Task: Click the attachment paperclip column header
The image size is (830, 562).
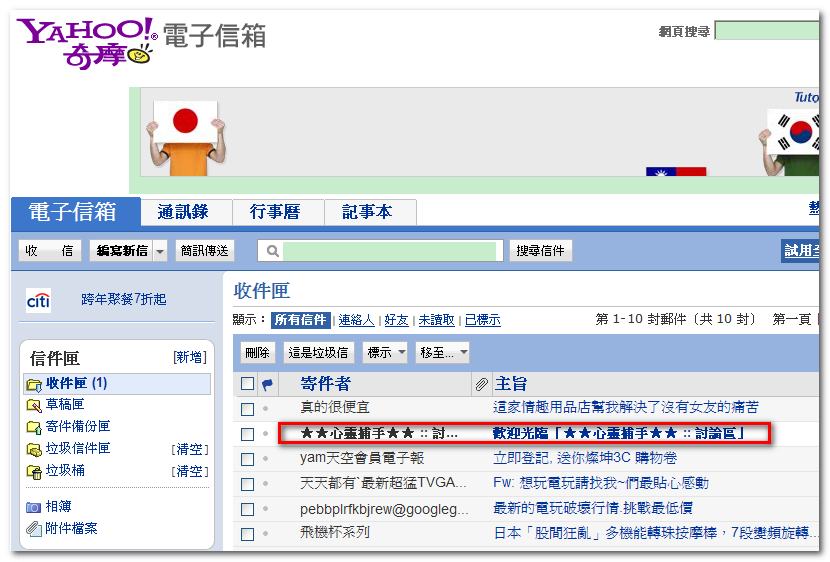Action: 481,384
